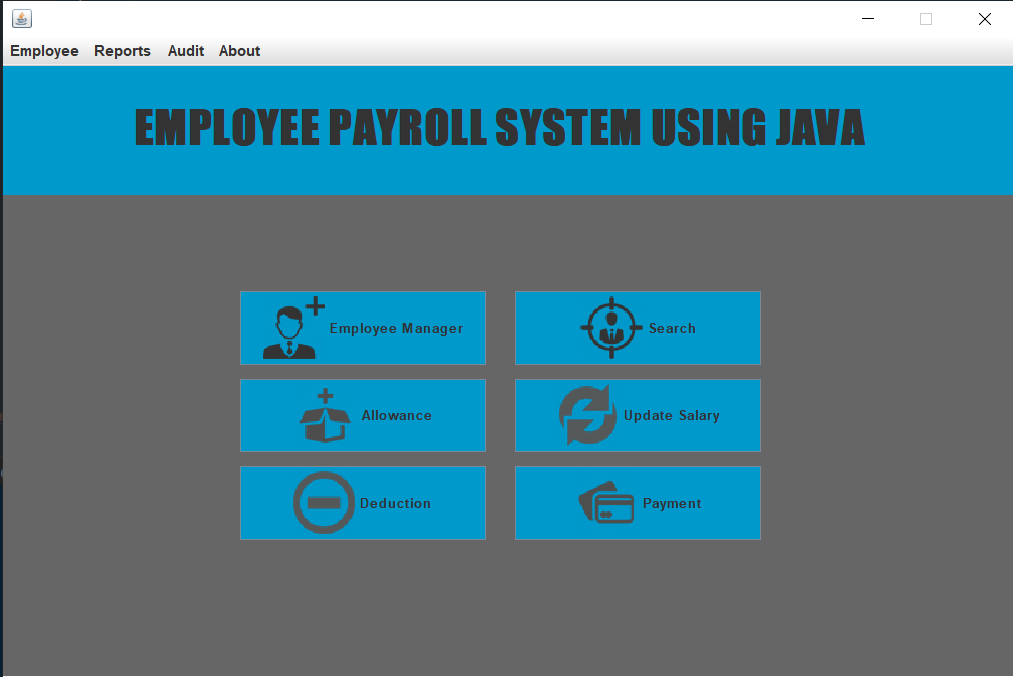
Task: Close the payroll application window
Action: [x=984, y=19]
